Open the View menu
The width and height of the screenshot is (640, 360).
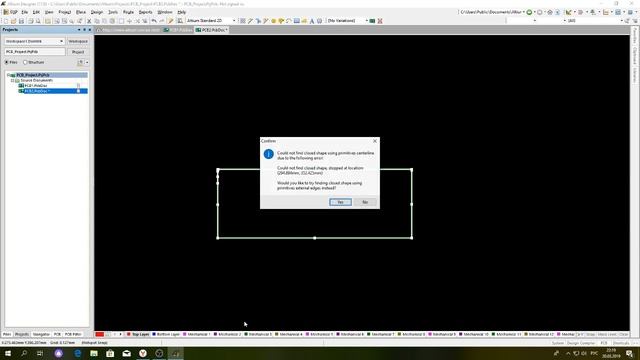49,12
